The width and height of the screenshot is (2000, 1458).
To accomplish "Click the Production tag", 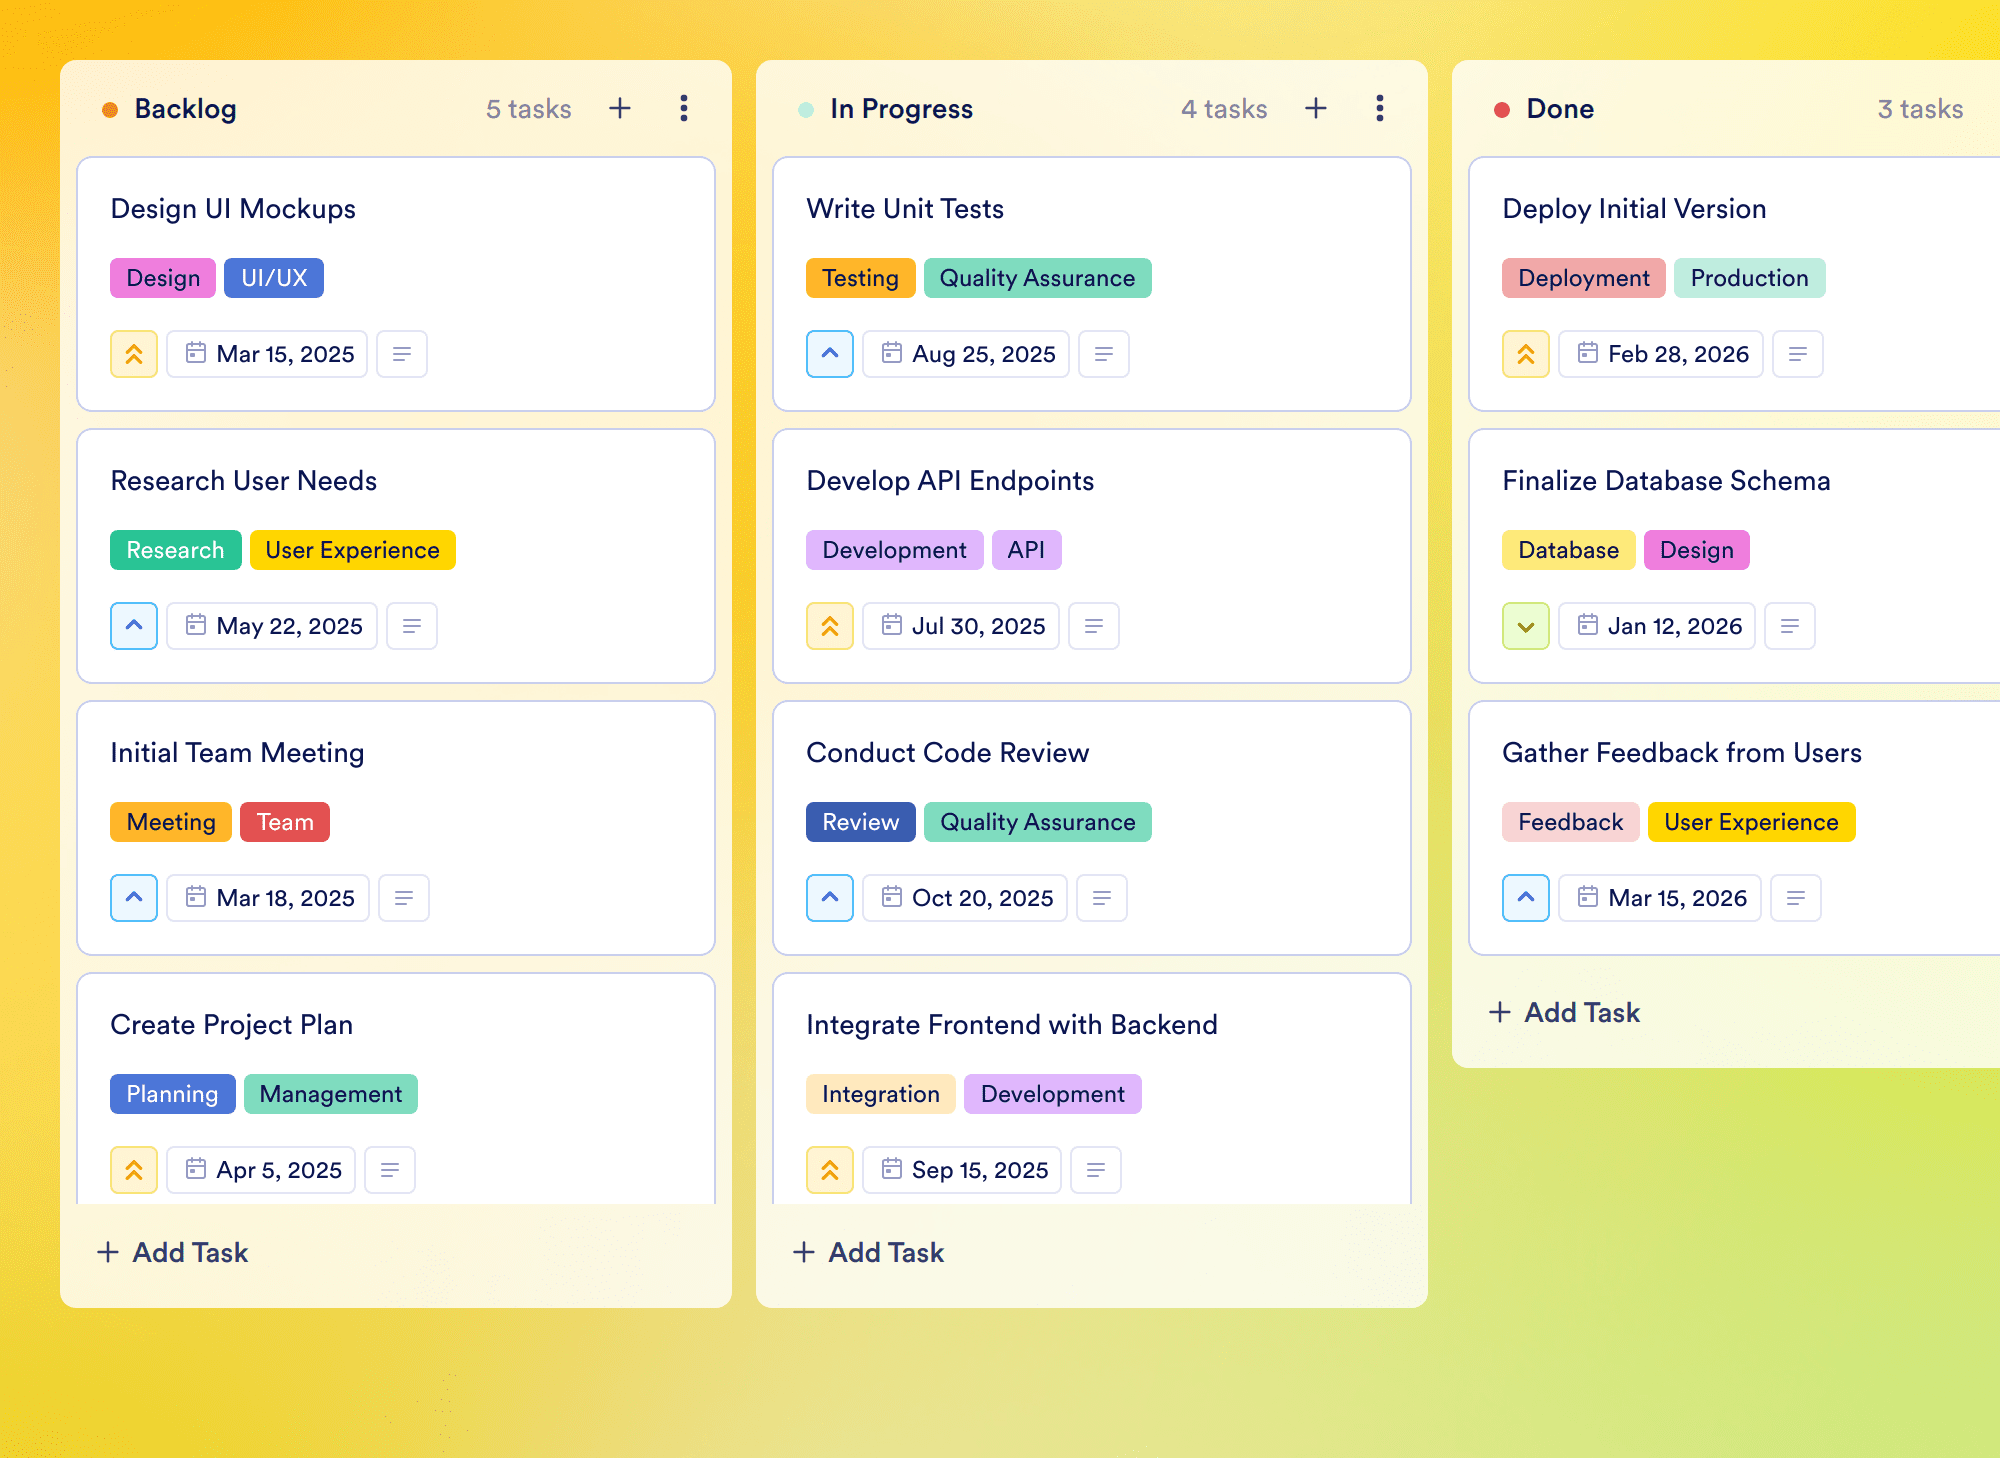I will pos(1750,278).
